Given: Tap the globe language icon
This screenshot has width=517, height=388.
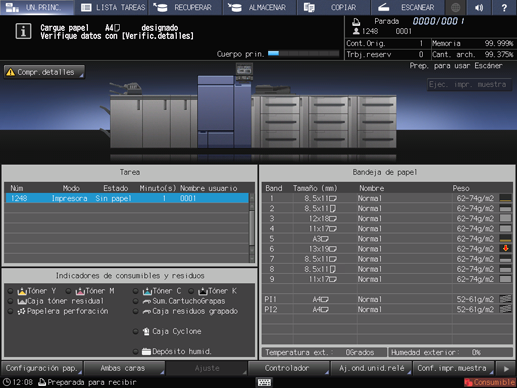Looking at the screenshot, I should click(456, 7).
